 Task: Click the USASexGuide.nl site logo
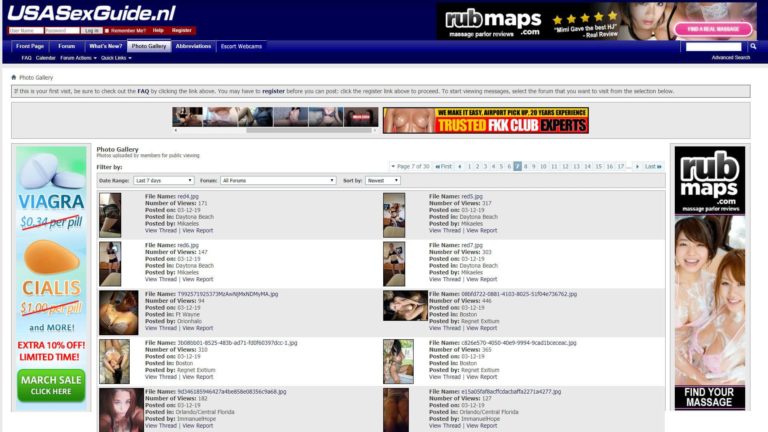92,13
